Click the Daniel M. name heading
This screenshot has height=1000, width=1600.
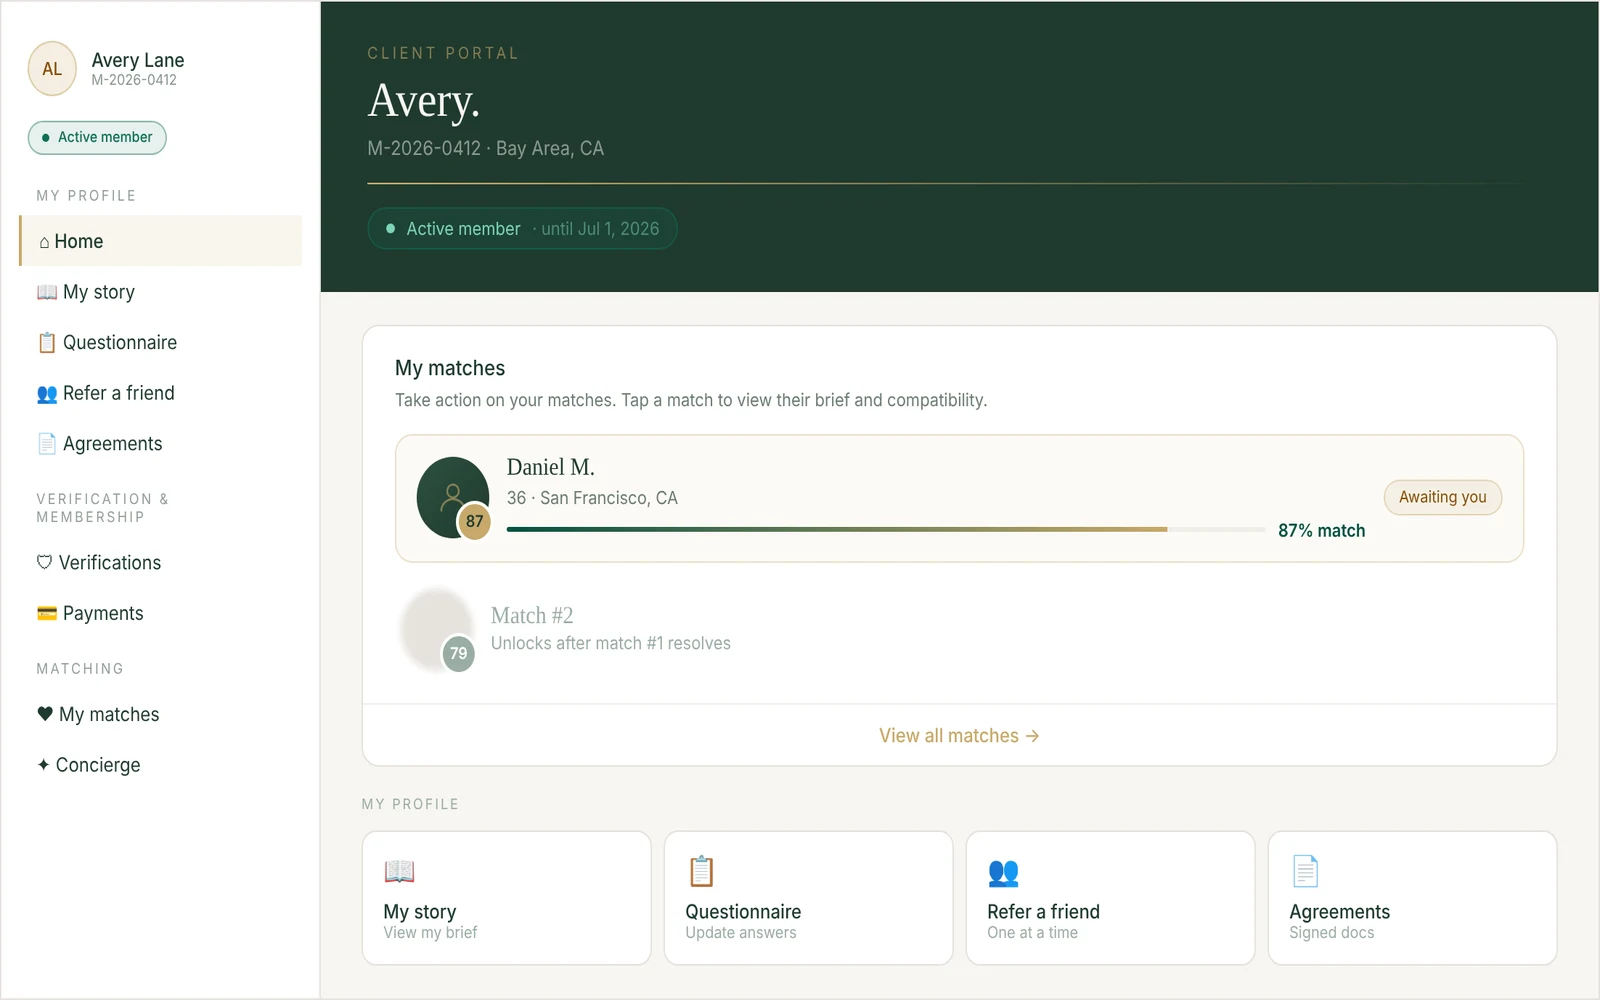[x=551, y=467]
